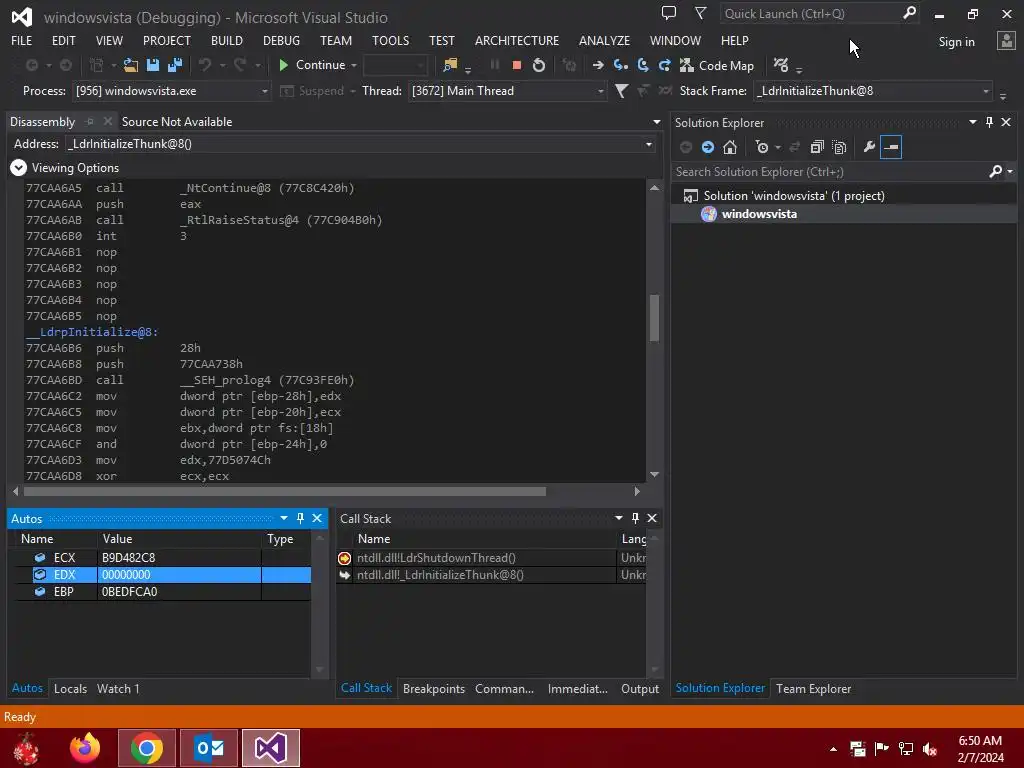Click the Properties wrench icon

coord(869,148)
